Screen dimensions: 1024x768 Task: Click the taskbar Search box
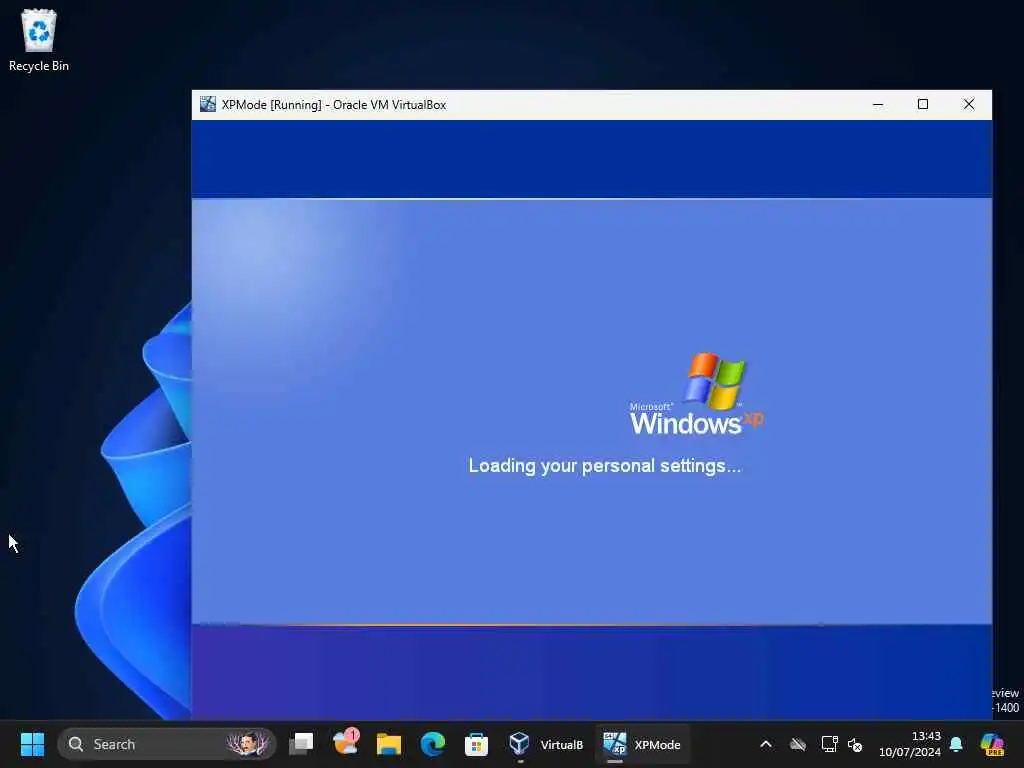coord(167,744)
